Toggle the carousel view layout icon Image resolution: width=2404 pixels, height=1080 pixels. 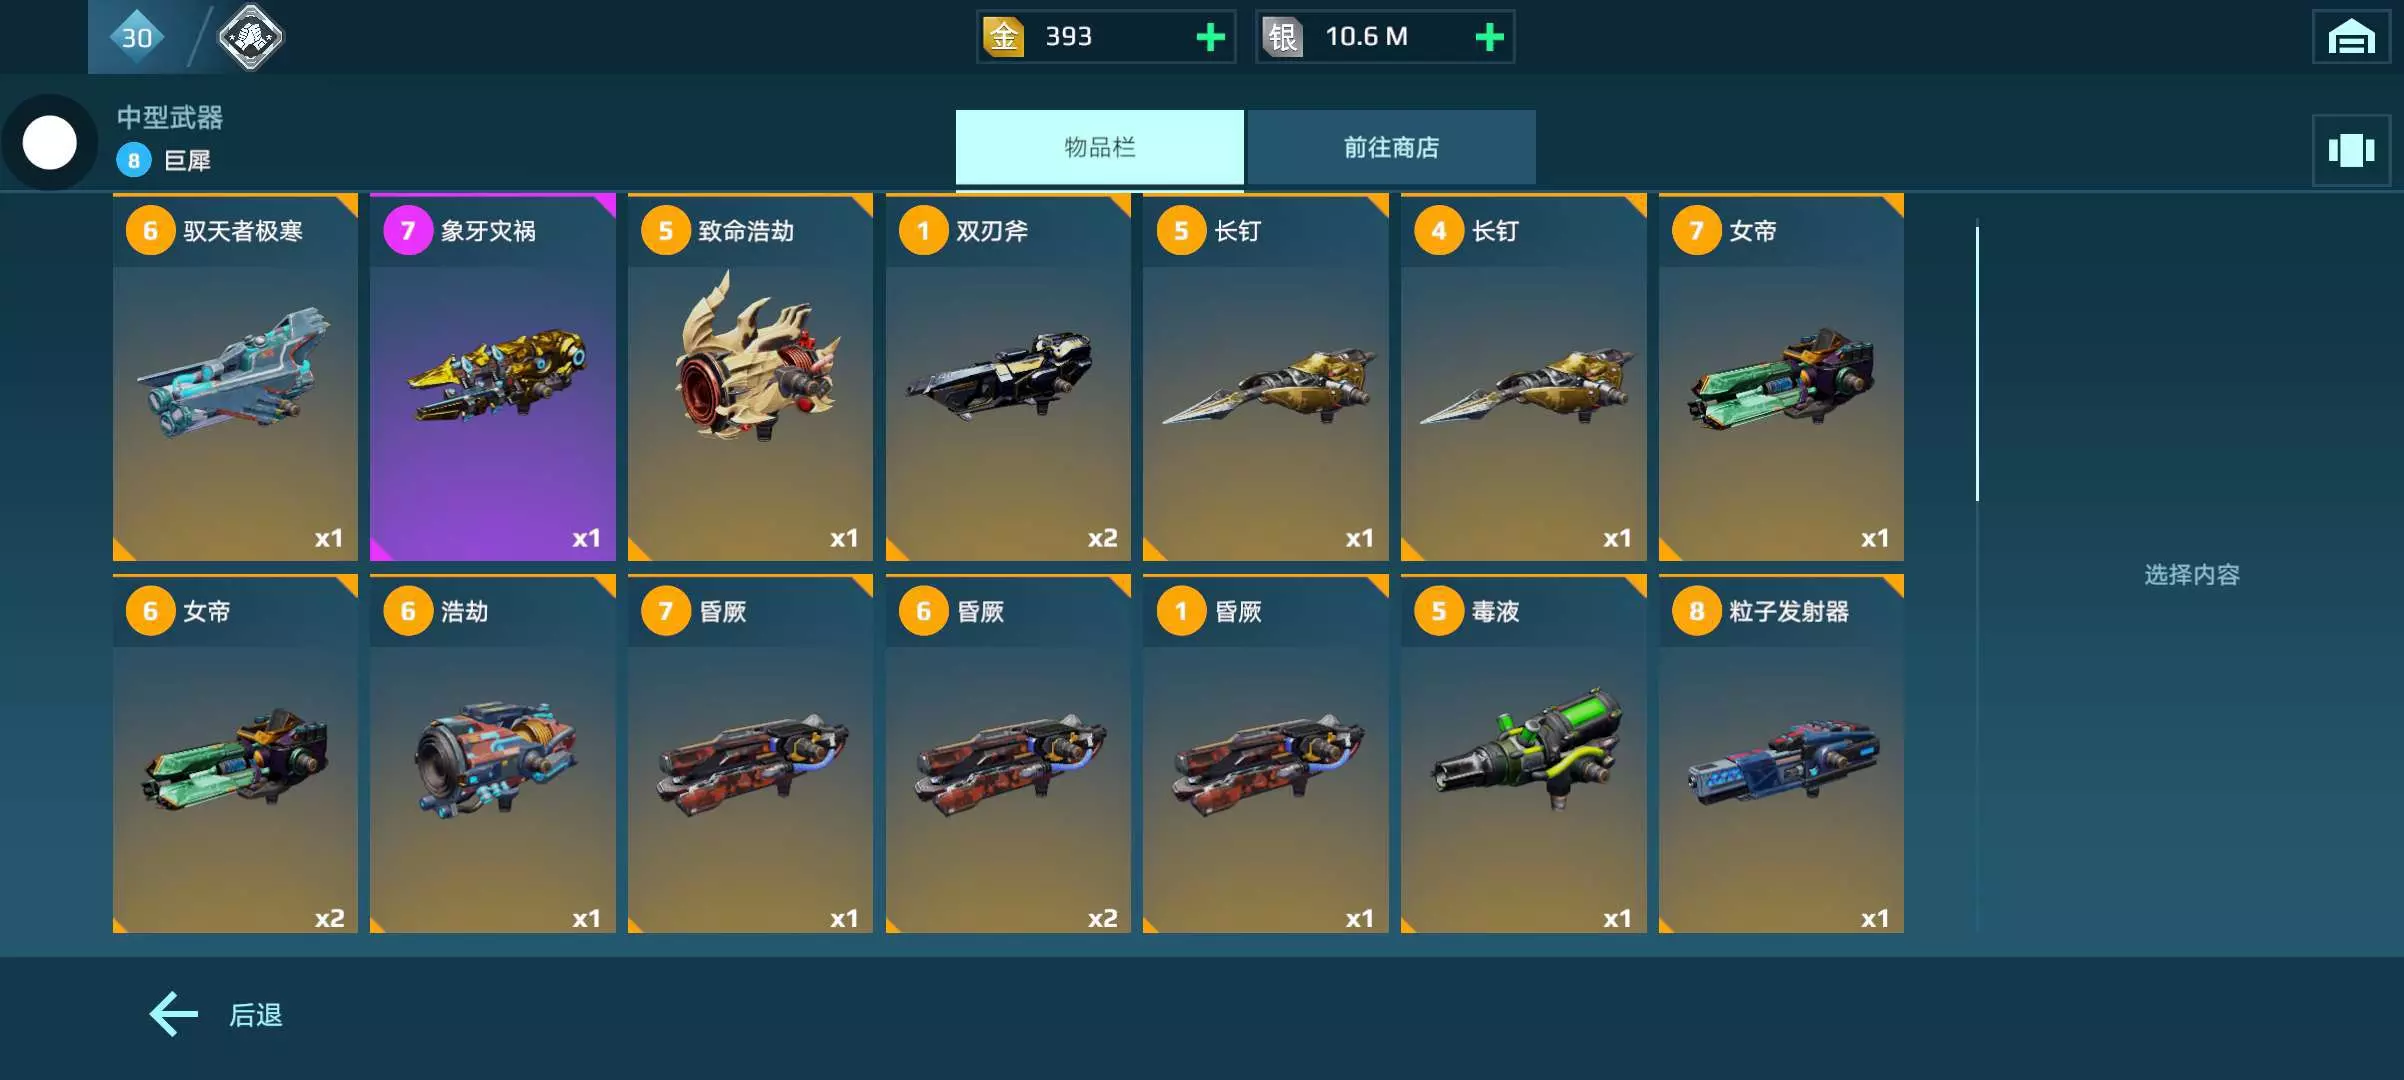[2351, 150]
